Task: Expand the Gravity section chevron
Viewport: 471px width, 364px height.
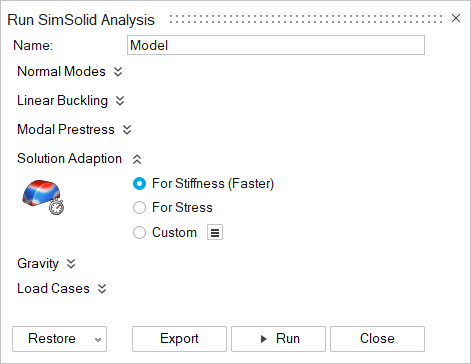Action: coord(71,264)
